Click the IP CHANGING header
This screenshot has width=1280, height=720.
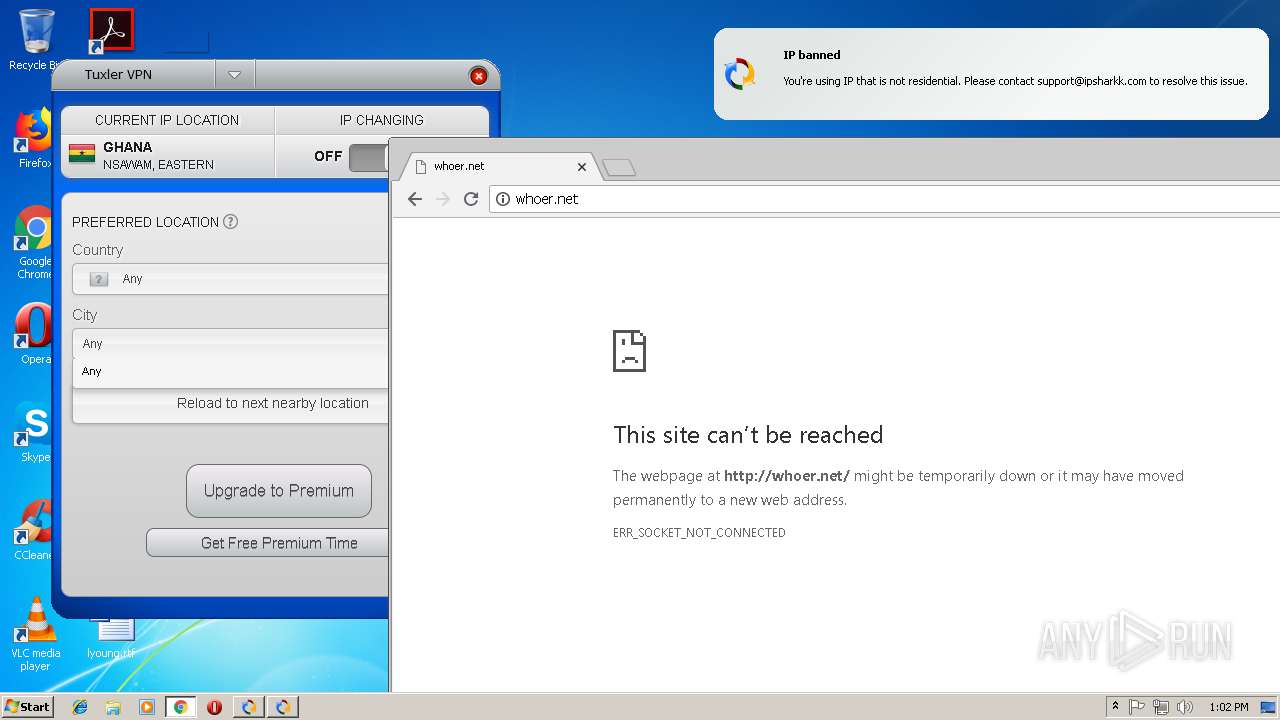point(381,120)
